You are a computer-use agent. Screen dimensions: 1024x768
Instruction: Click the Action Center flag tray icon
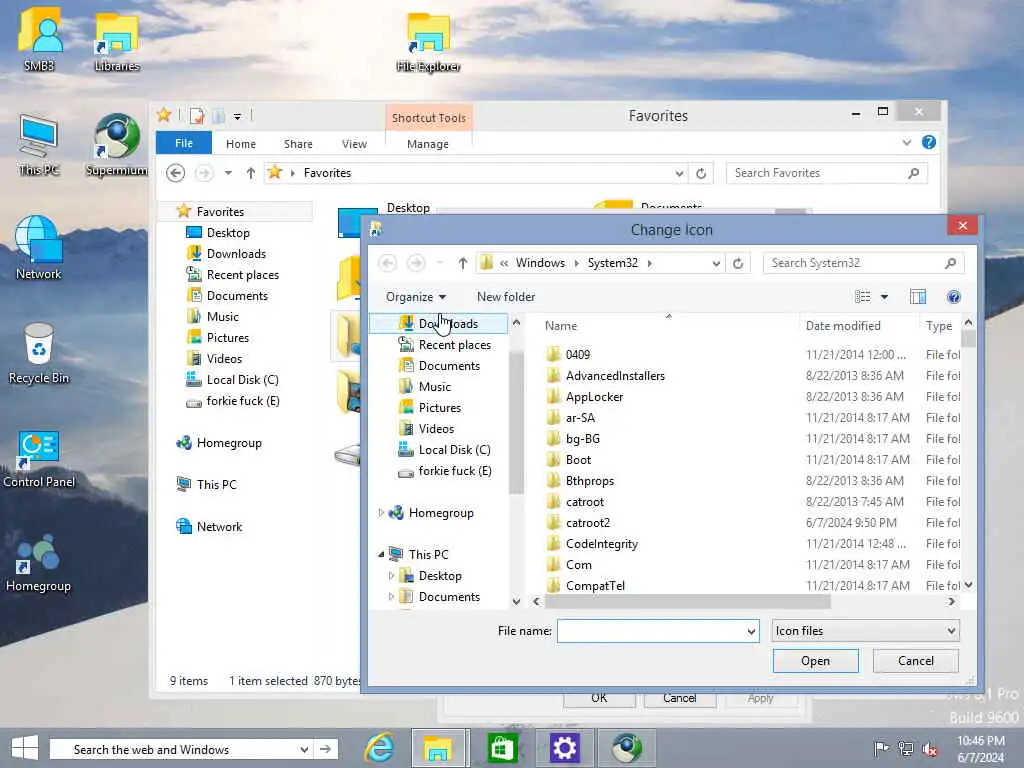click(881, 748)
